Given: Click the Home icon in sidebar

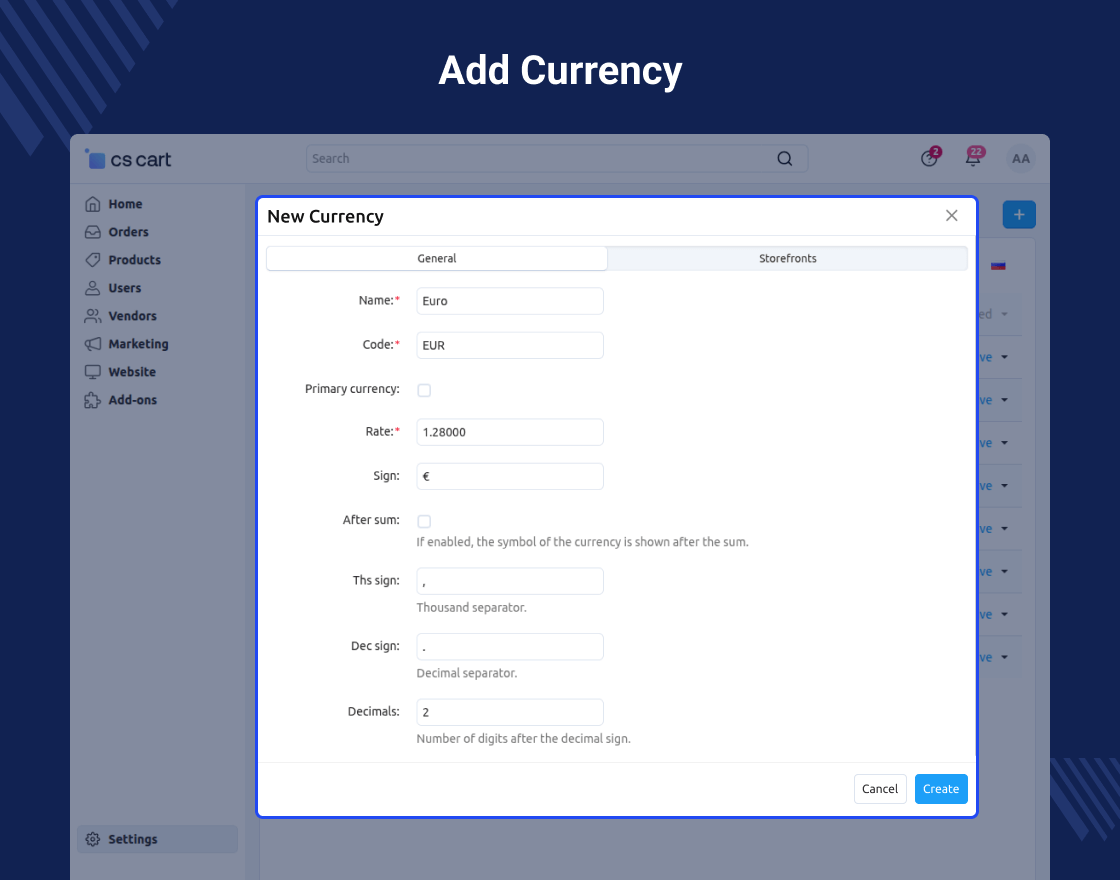Looking at the screenshot, I should coord(93,204).
